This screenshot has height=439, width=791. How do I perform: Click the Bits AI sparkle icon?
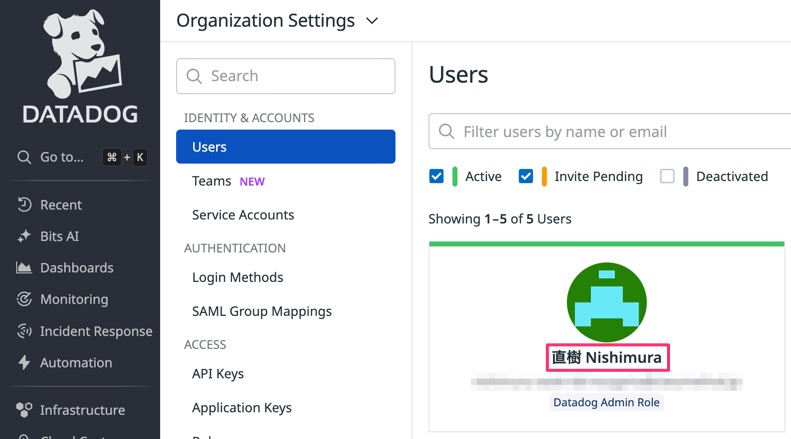click(24, 236)
